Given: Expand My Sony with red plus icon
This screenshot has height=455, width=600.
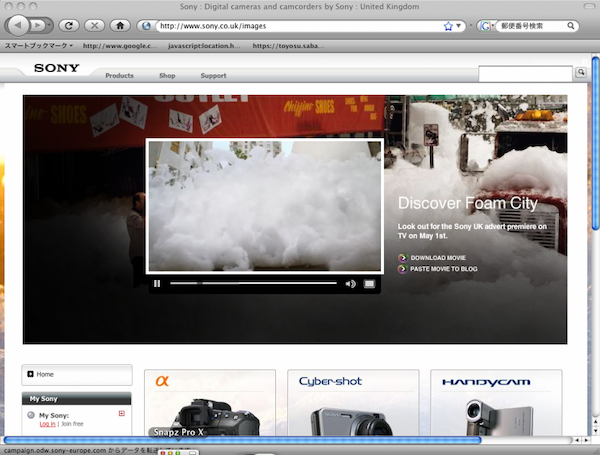Looking at the screenshot, I should pos(122,413).
